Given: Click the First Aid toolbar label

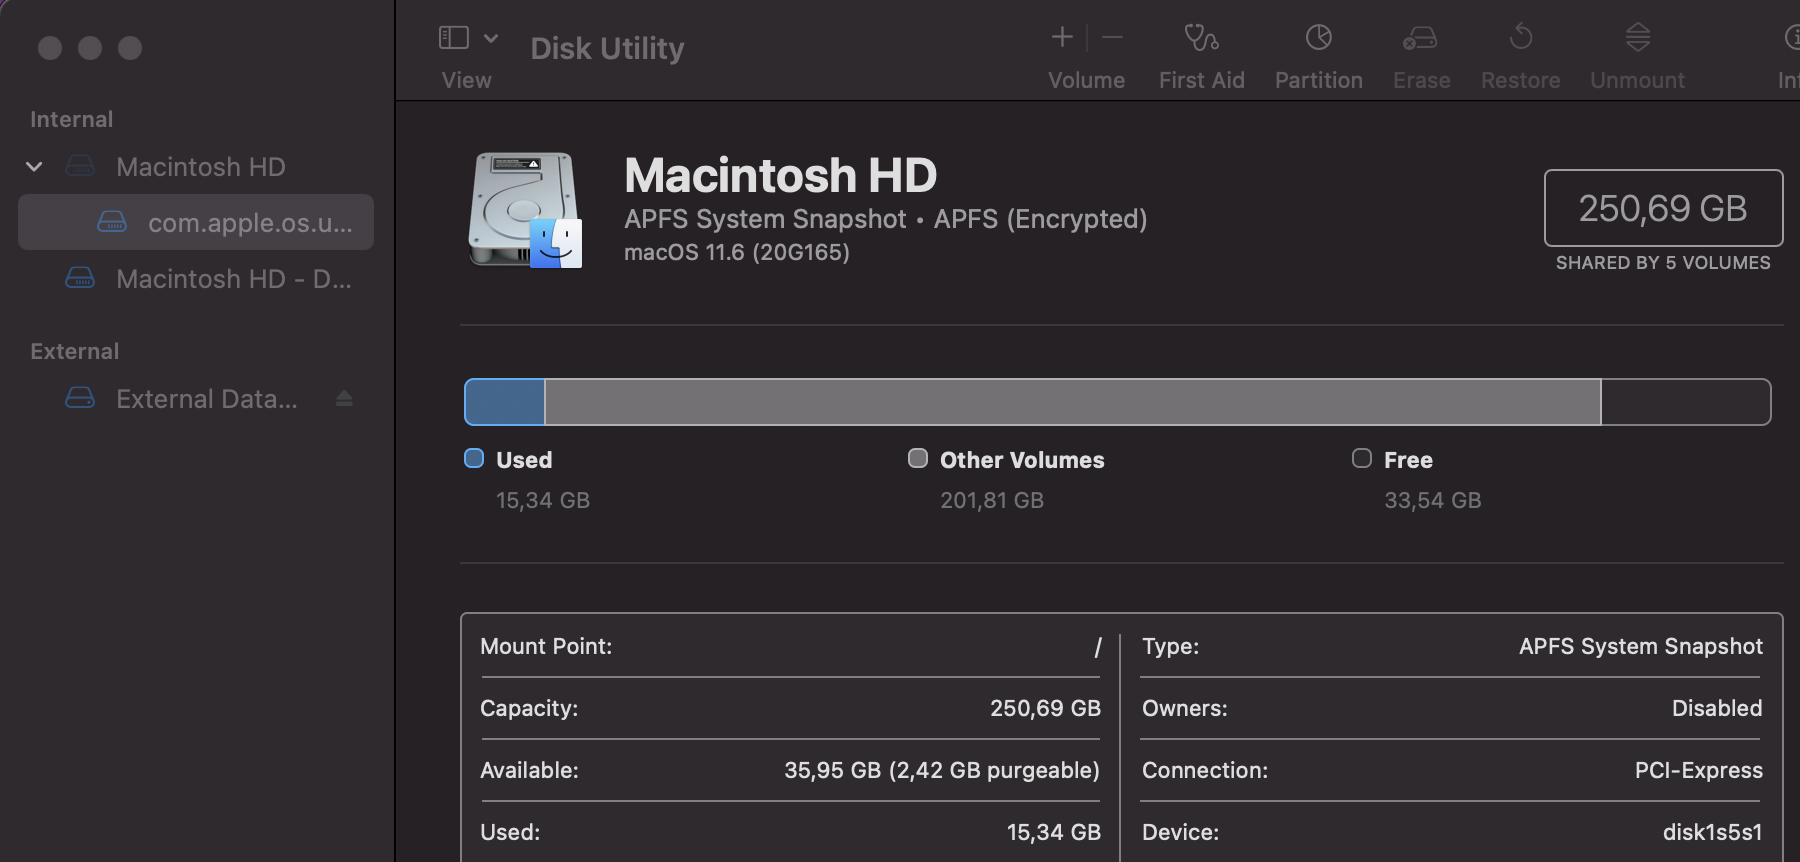Looking at the screenshot, I should pyautogui.click(x=1202, y=80).
